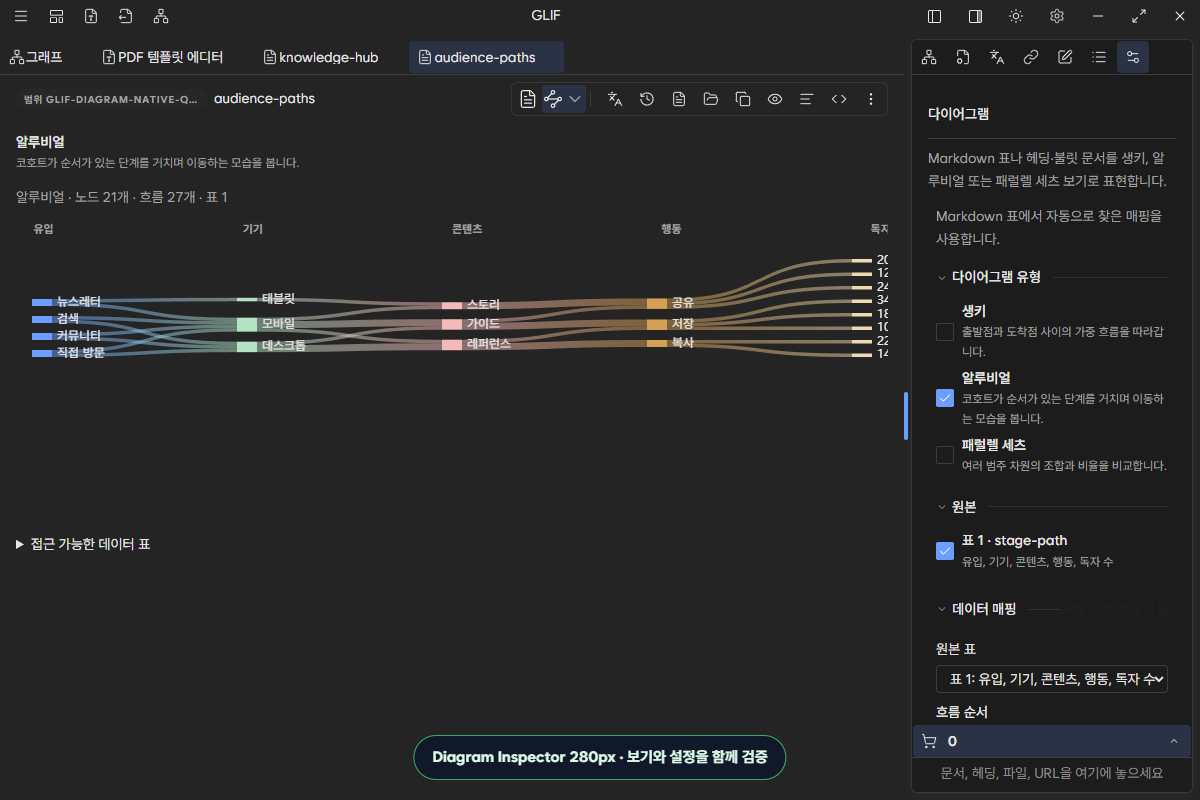This screenshot has width=1200, height=800.
Task: Toggle the right sidebar panel icon
Action: coord(975,16)
